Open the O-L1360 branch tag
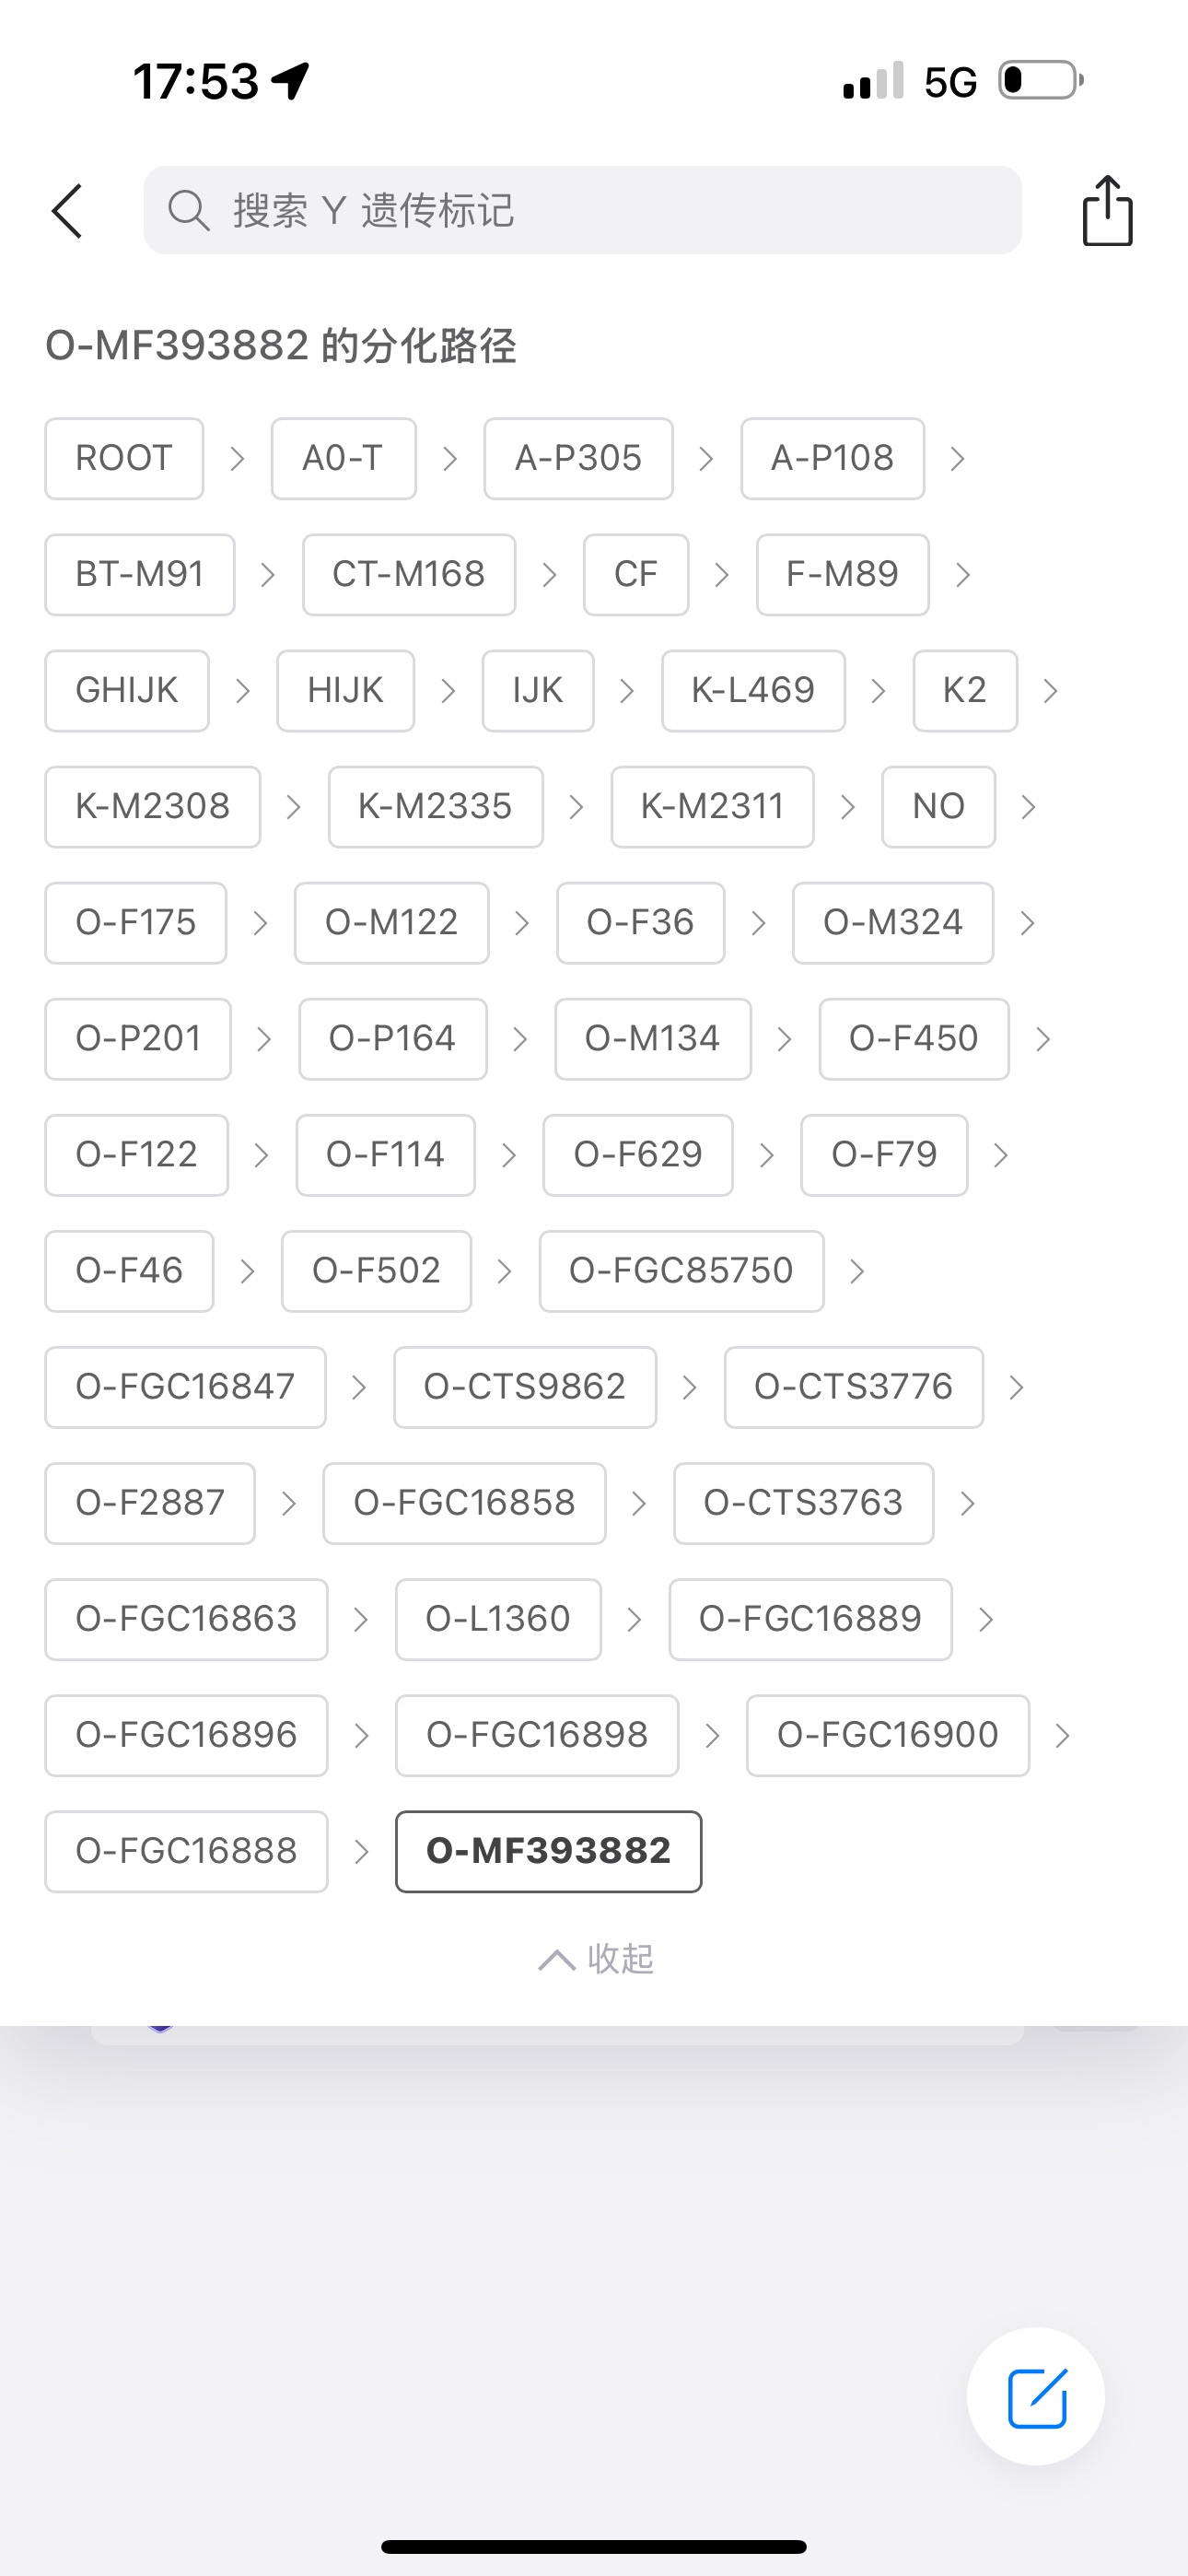The height and width of the screenshot is (2576, 1188). tap(498, 1619)
